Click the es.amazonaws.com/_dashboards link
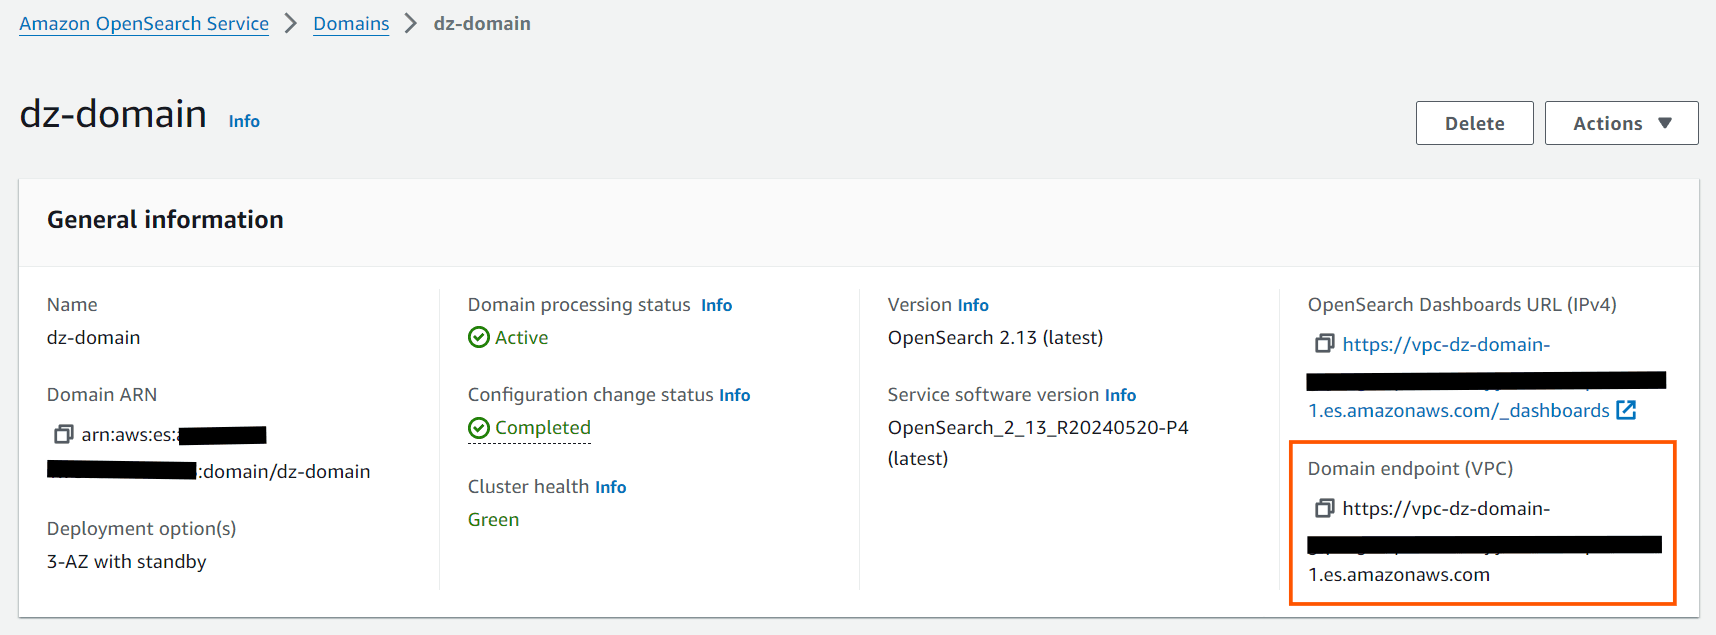Screen dimensions: 1716x635 pyautogui.click(x=1459, y=410)
